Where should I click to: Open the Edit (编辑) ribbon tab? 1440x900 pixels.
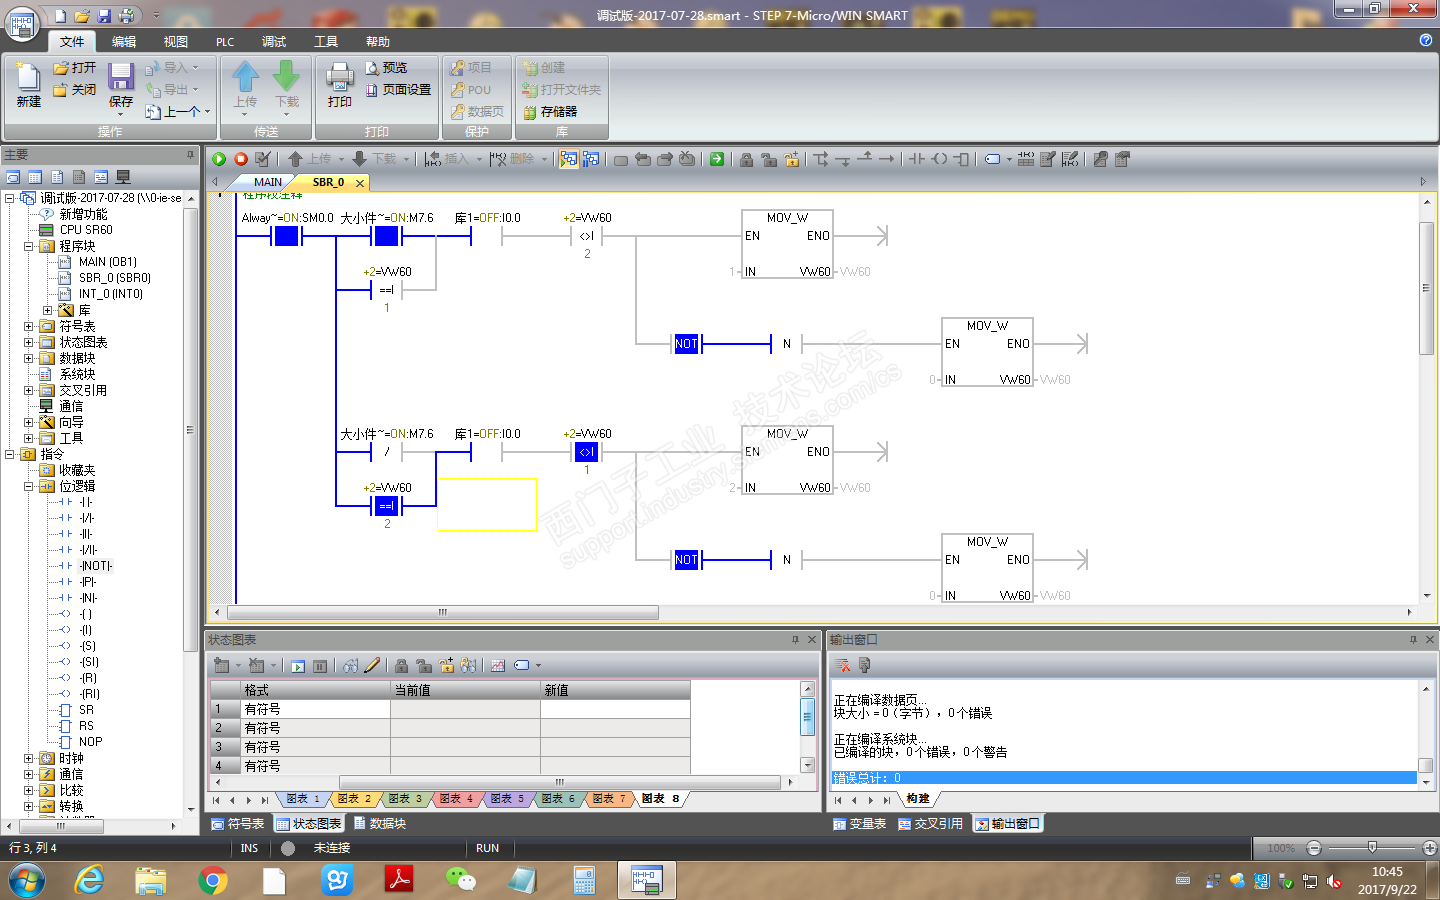click(x=124, y=42)
